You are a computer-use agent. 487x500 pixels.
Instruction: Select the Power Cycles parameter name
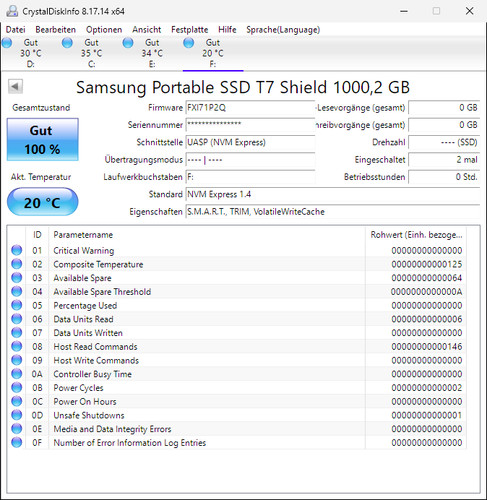tap(78, 388)
